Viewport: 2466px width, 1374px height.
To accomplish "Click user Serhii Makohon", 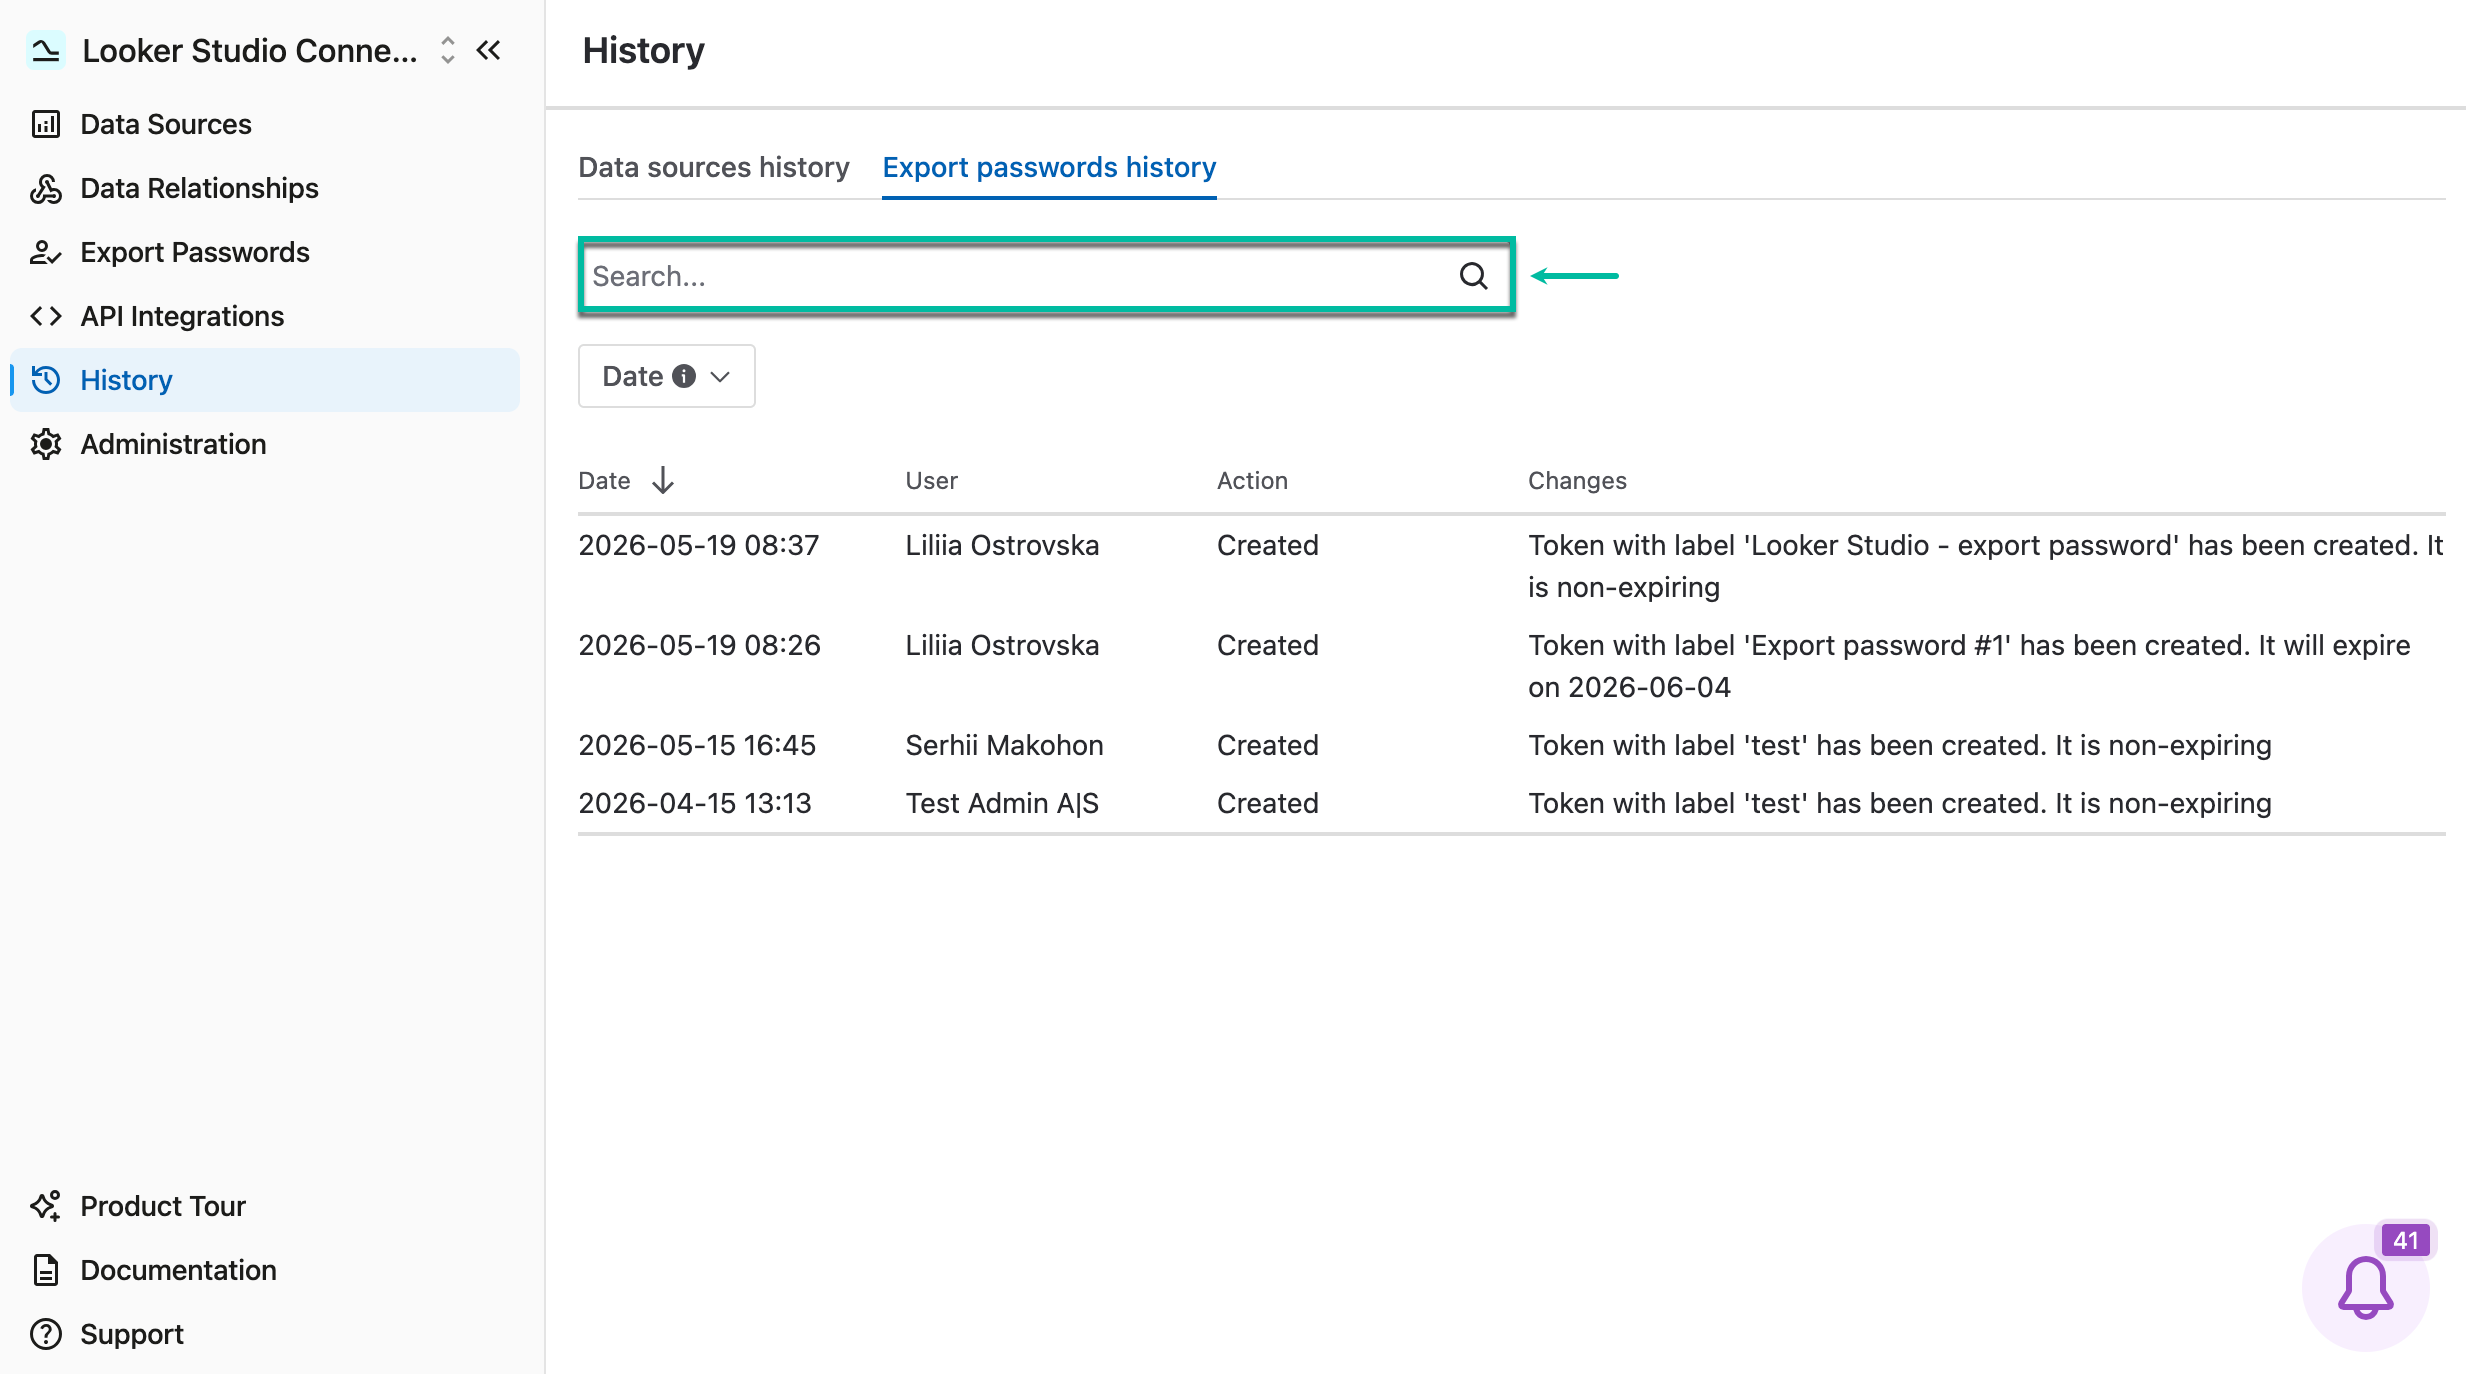I will tap(1004, 745).
